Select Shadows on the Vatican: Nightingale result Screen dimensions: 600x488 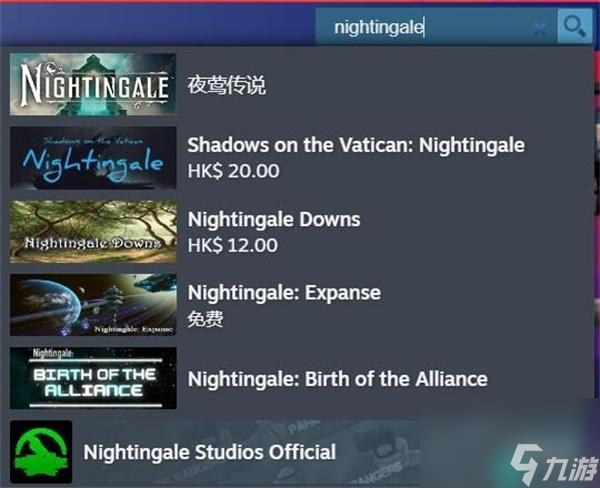click(x=356, y=145)
